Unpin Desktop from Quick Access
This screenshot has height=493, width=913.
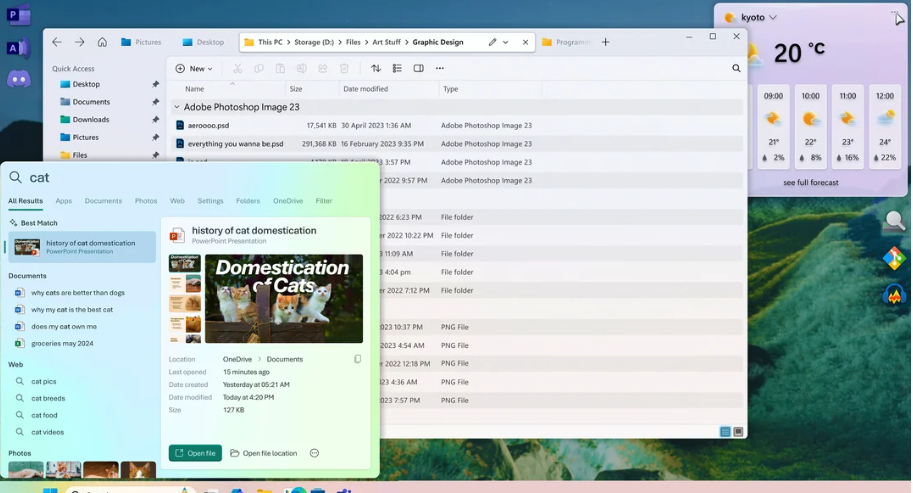tap(155, 84)
